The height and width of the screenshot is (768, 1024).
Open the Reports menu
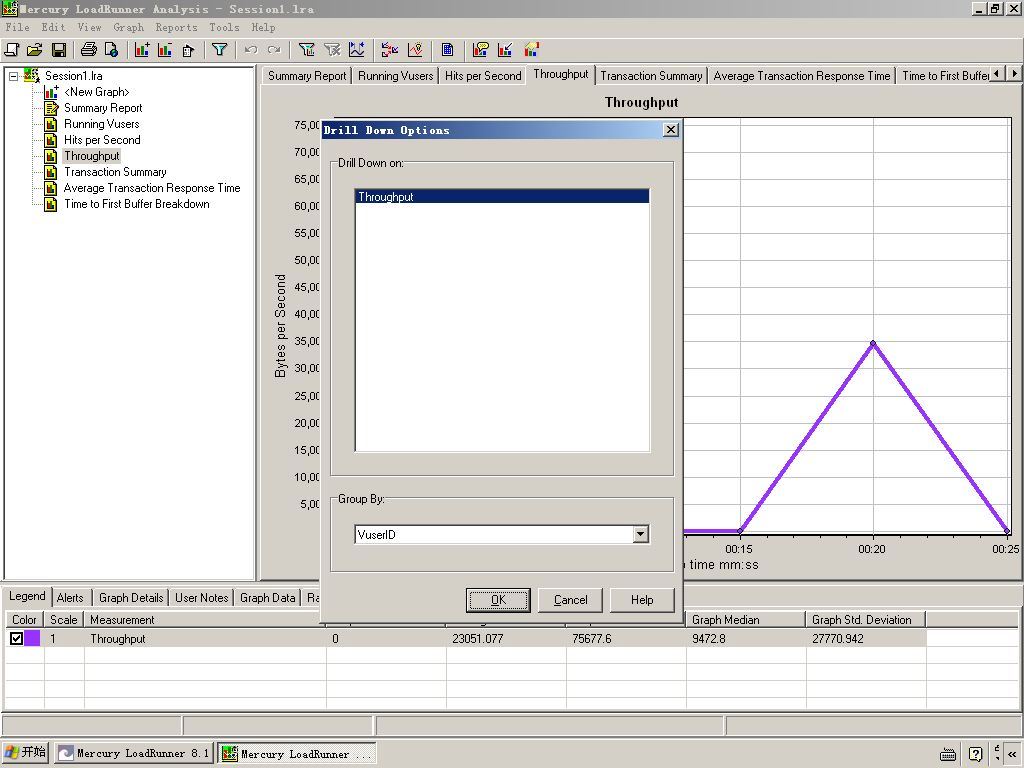(x=176, y=27)
